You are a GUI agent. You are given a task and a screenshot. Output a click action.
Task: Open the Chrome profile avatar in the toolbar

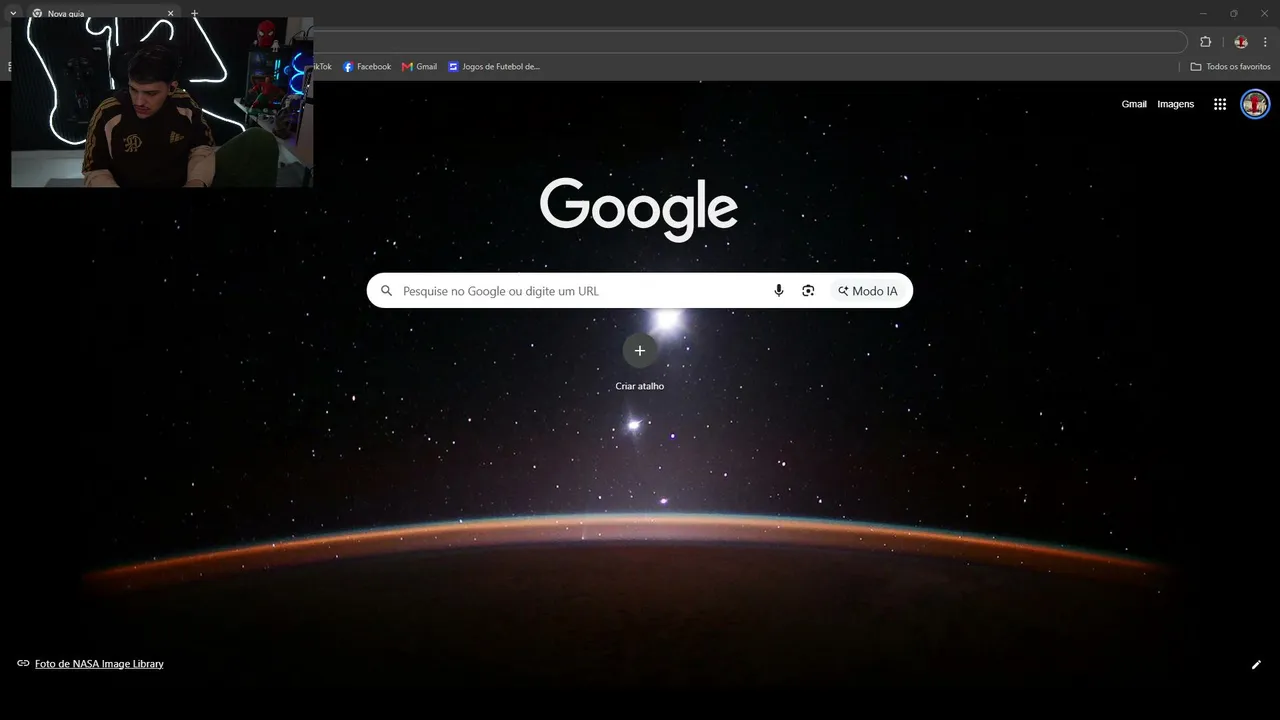click(1241, 42)
